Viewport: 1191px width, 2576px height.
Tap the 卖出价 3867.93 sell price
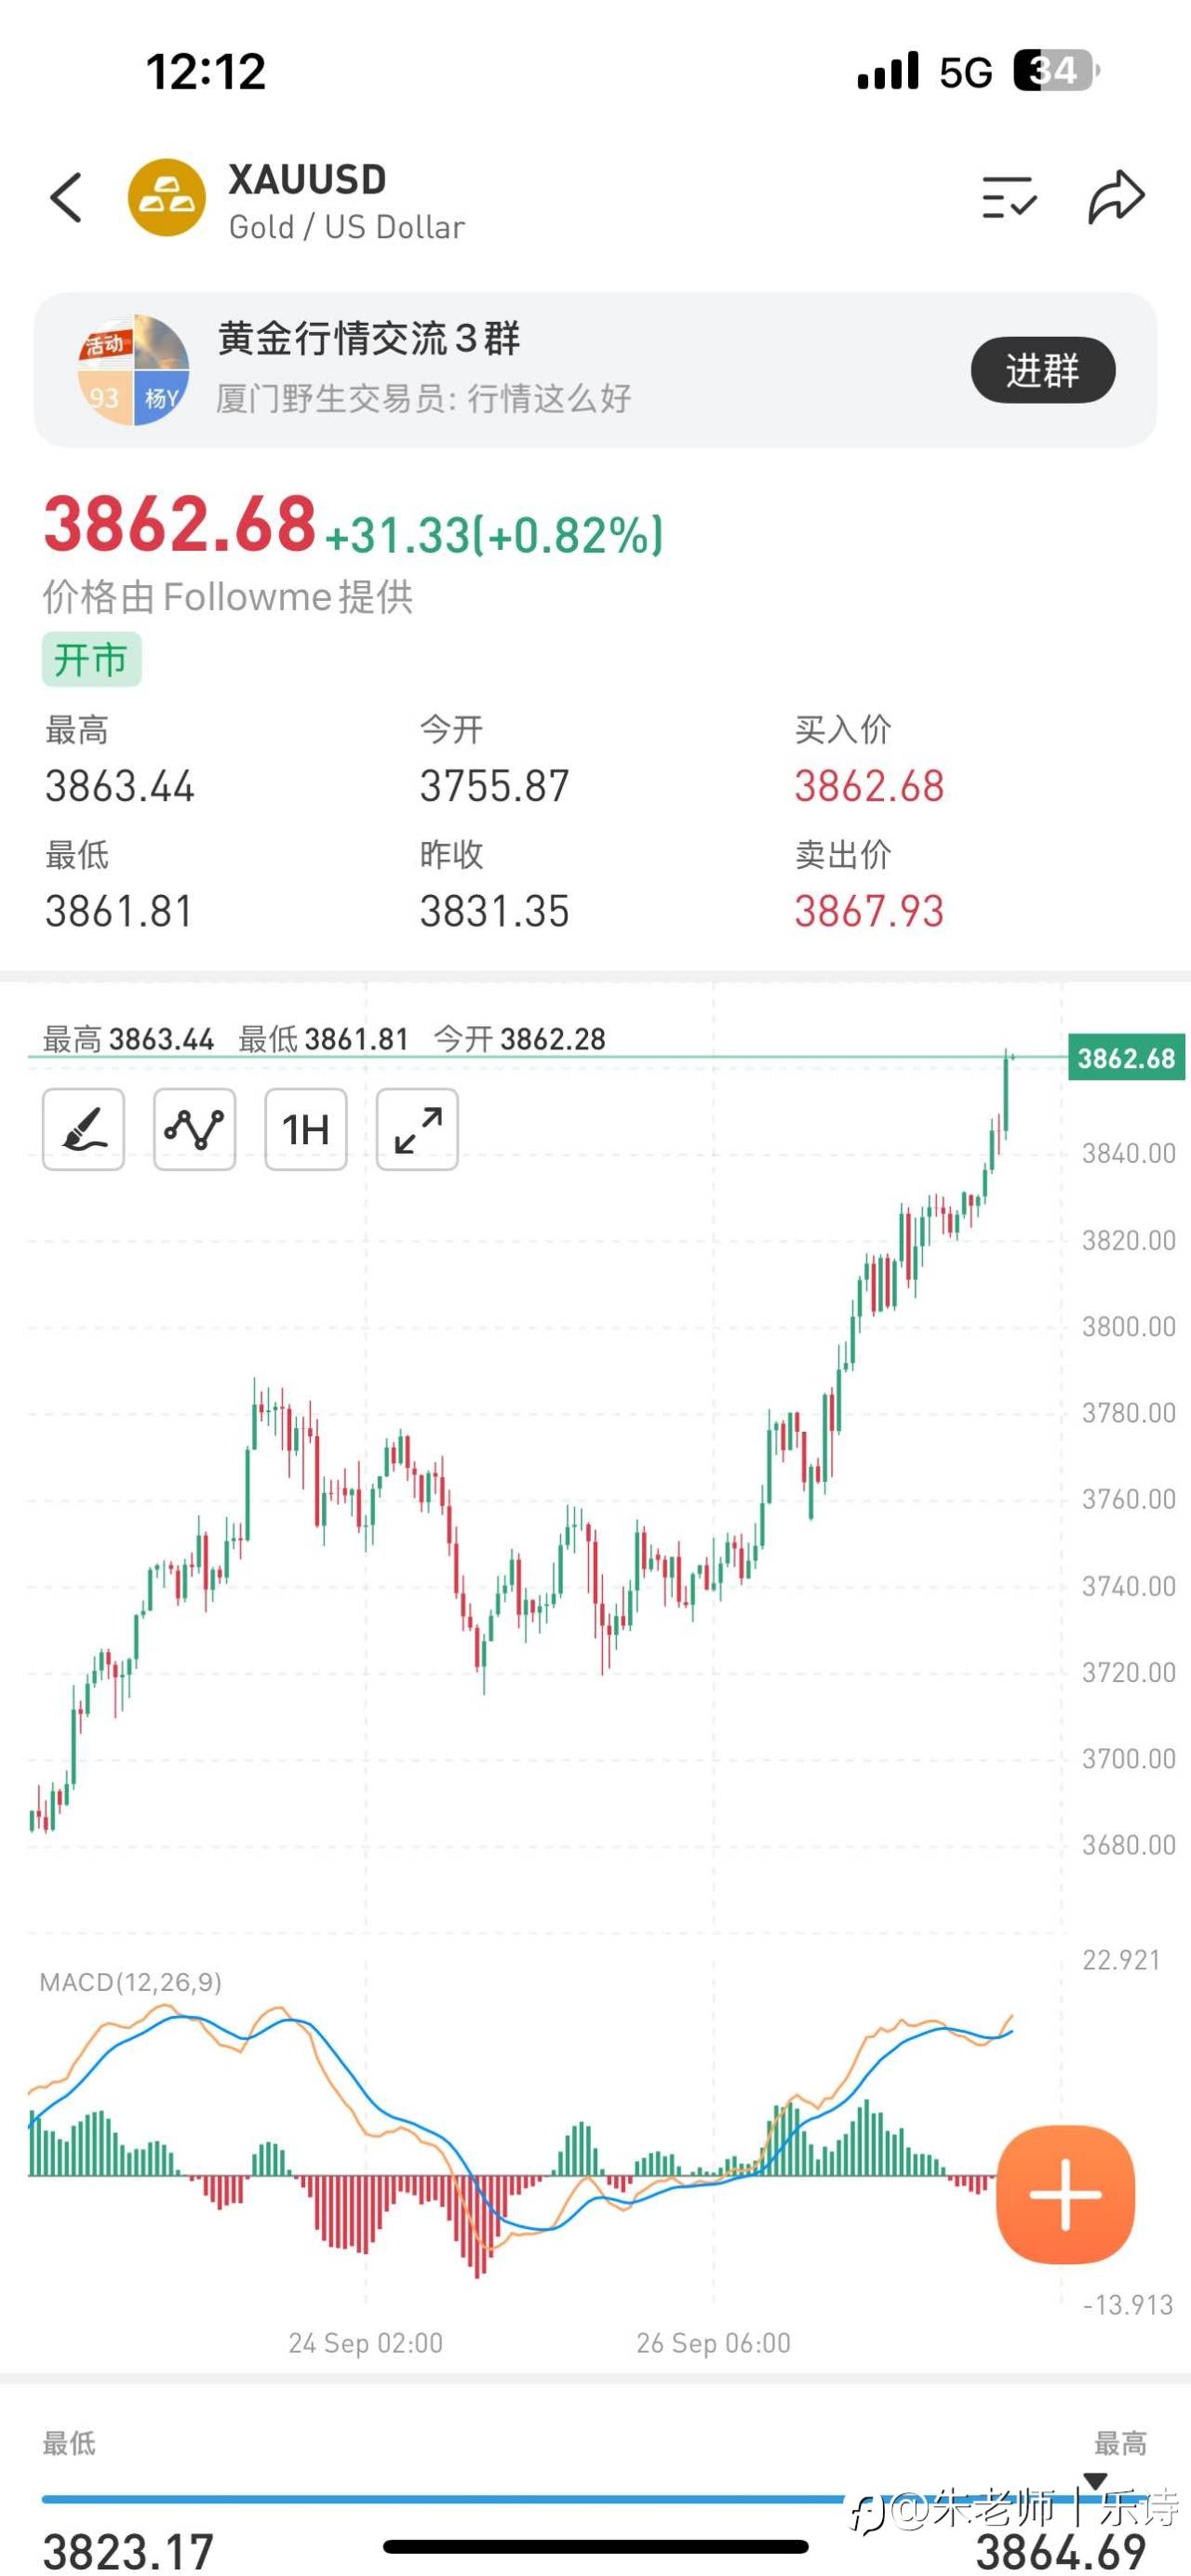pos(869,911)
